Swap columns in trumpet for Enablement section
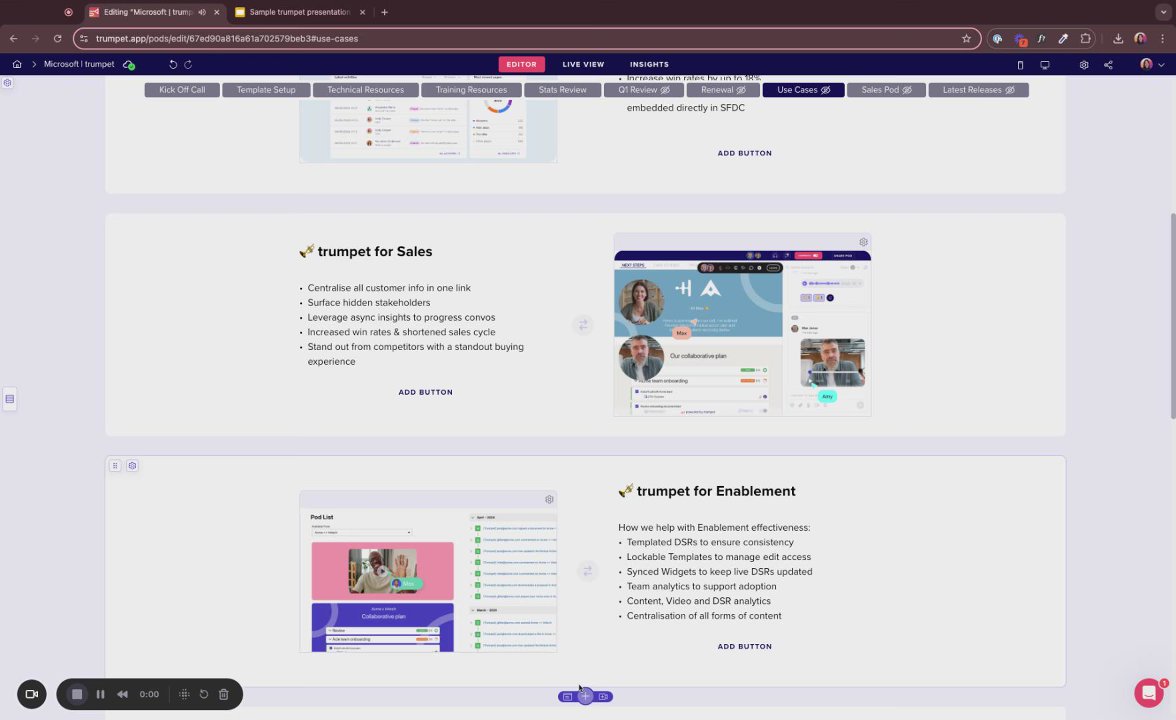 (x=587, y=571)
